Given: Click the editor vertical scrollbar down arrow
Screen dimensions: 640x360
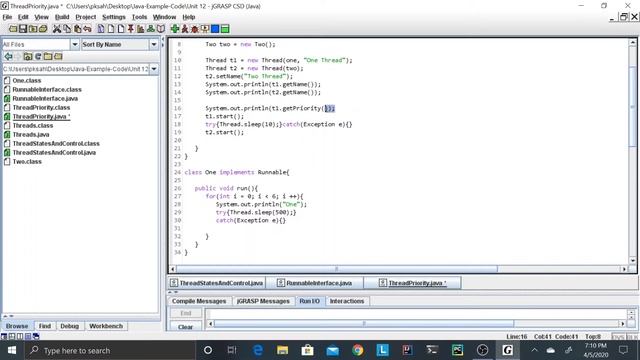Looking at the screenshot, I should coord(633,260).
